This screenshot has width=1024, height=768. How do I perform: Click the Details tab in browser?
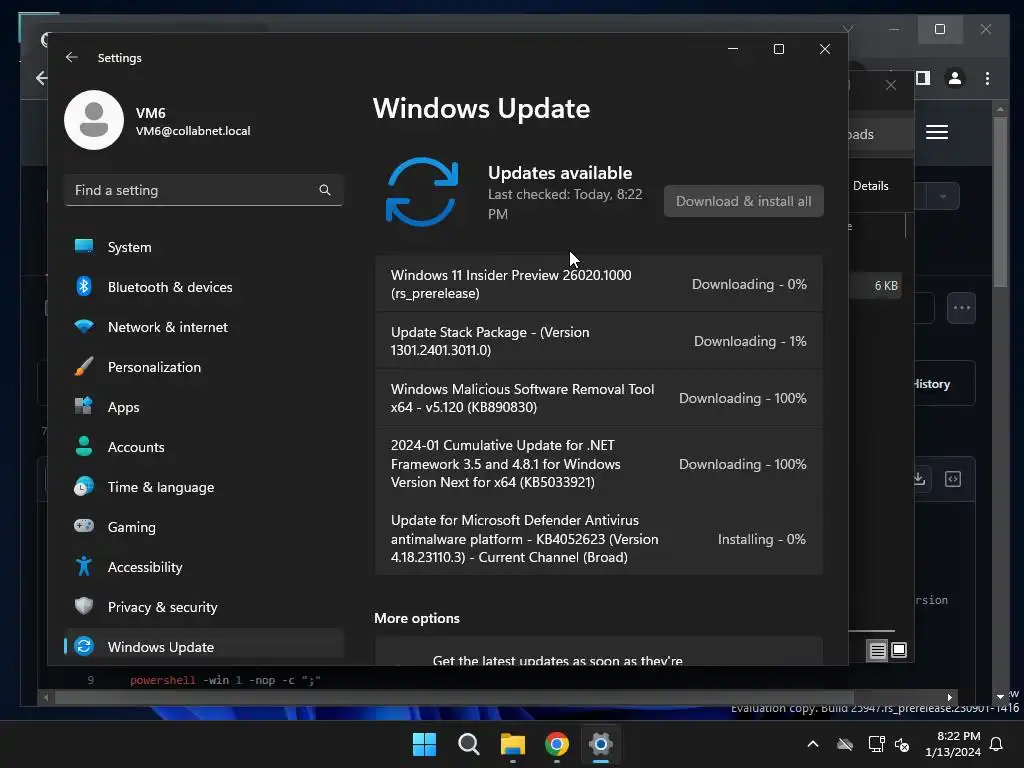click(871, 186)
